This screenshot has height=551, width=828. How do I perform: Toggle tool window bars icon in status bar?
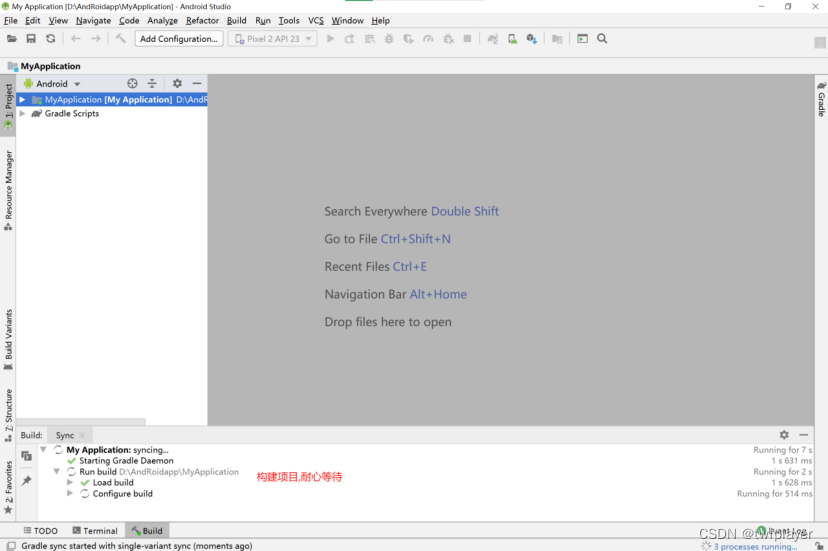click(11, 546)
